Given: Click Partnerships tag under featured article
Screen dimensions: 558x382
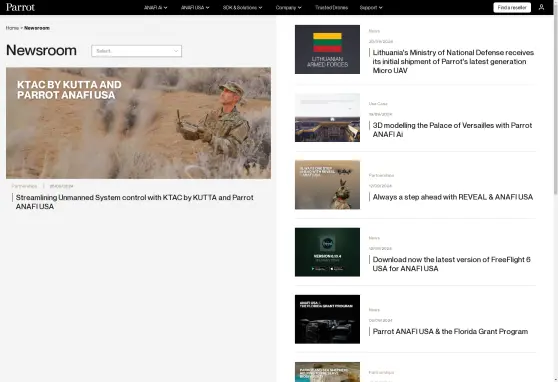Looking at the screenshot, I should [x=24, y=186].
